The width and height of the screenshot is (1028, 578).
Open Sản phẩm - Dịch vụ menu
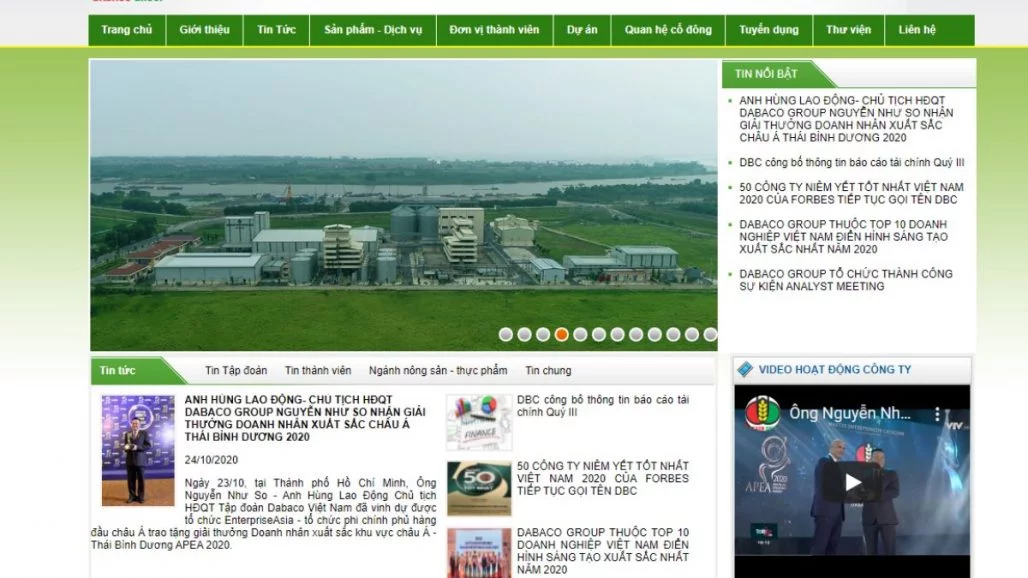373,30
